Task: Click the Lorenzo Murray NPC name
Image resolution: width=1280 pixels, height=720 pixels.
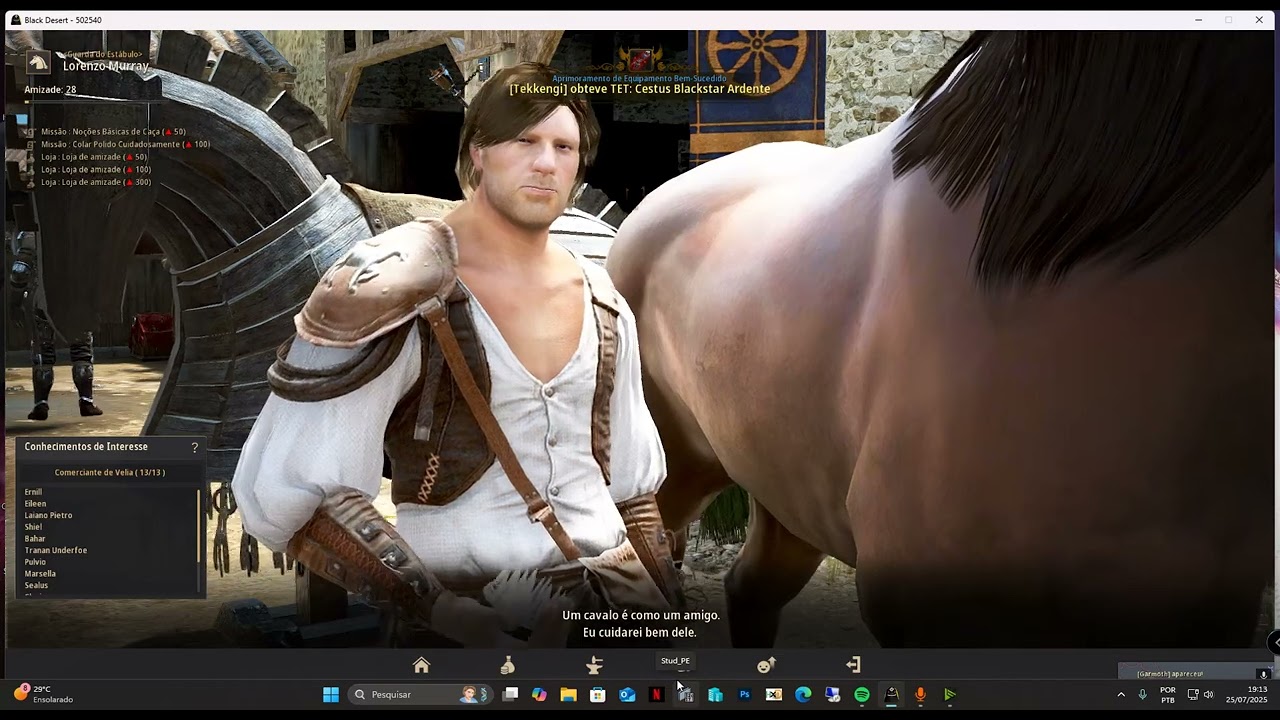Action: pos(106,66)
